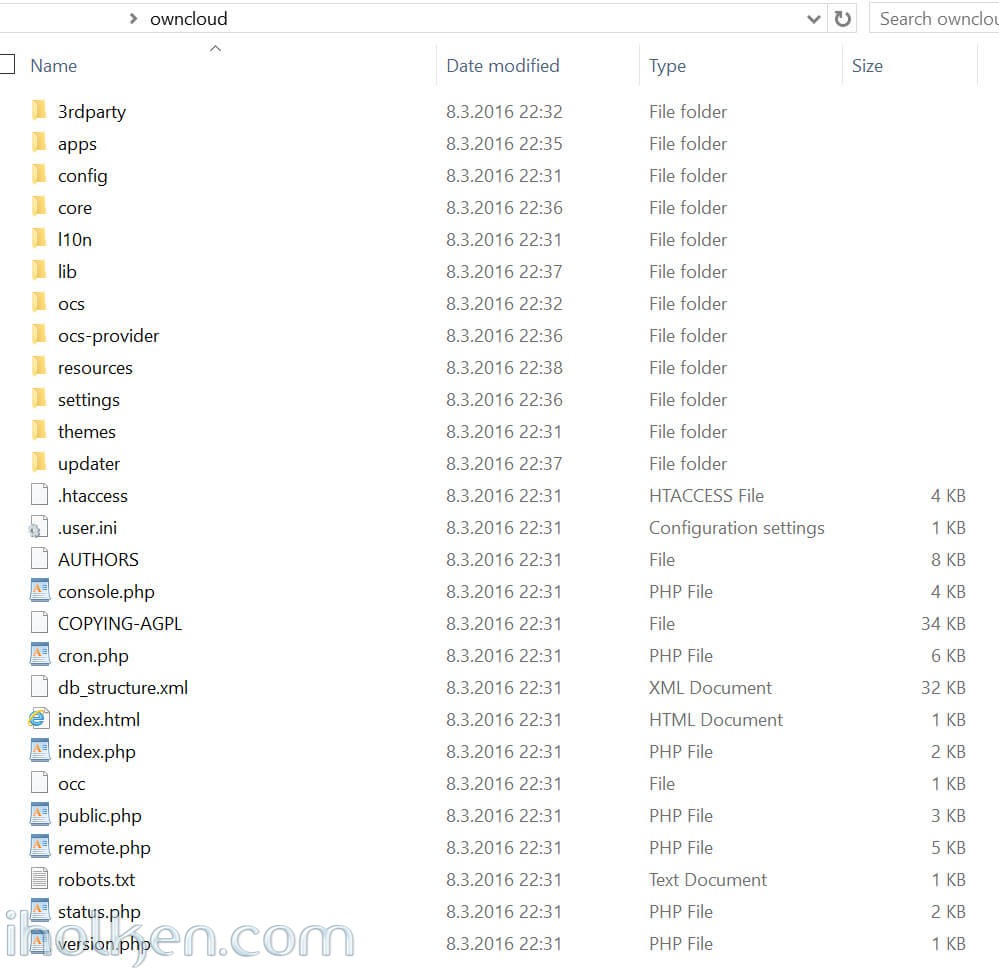Image resolution: width=999 pixels, height=974 pixels.
Task: Sort files by the Size column
Action: click(867, 66)
